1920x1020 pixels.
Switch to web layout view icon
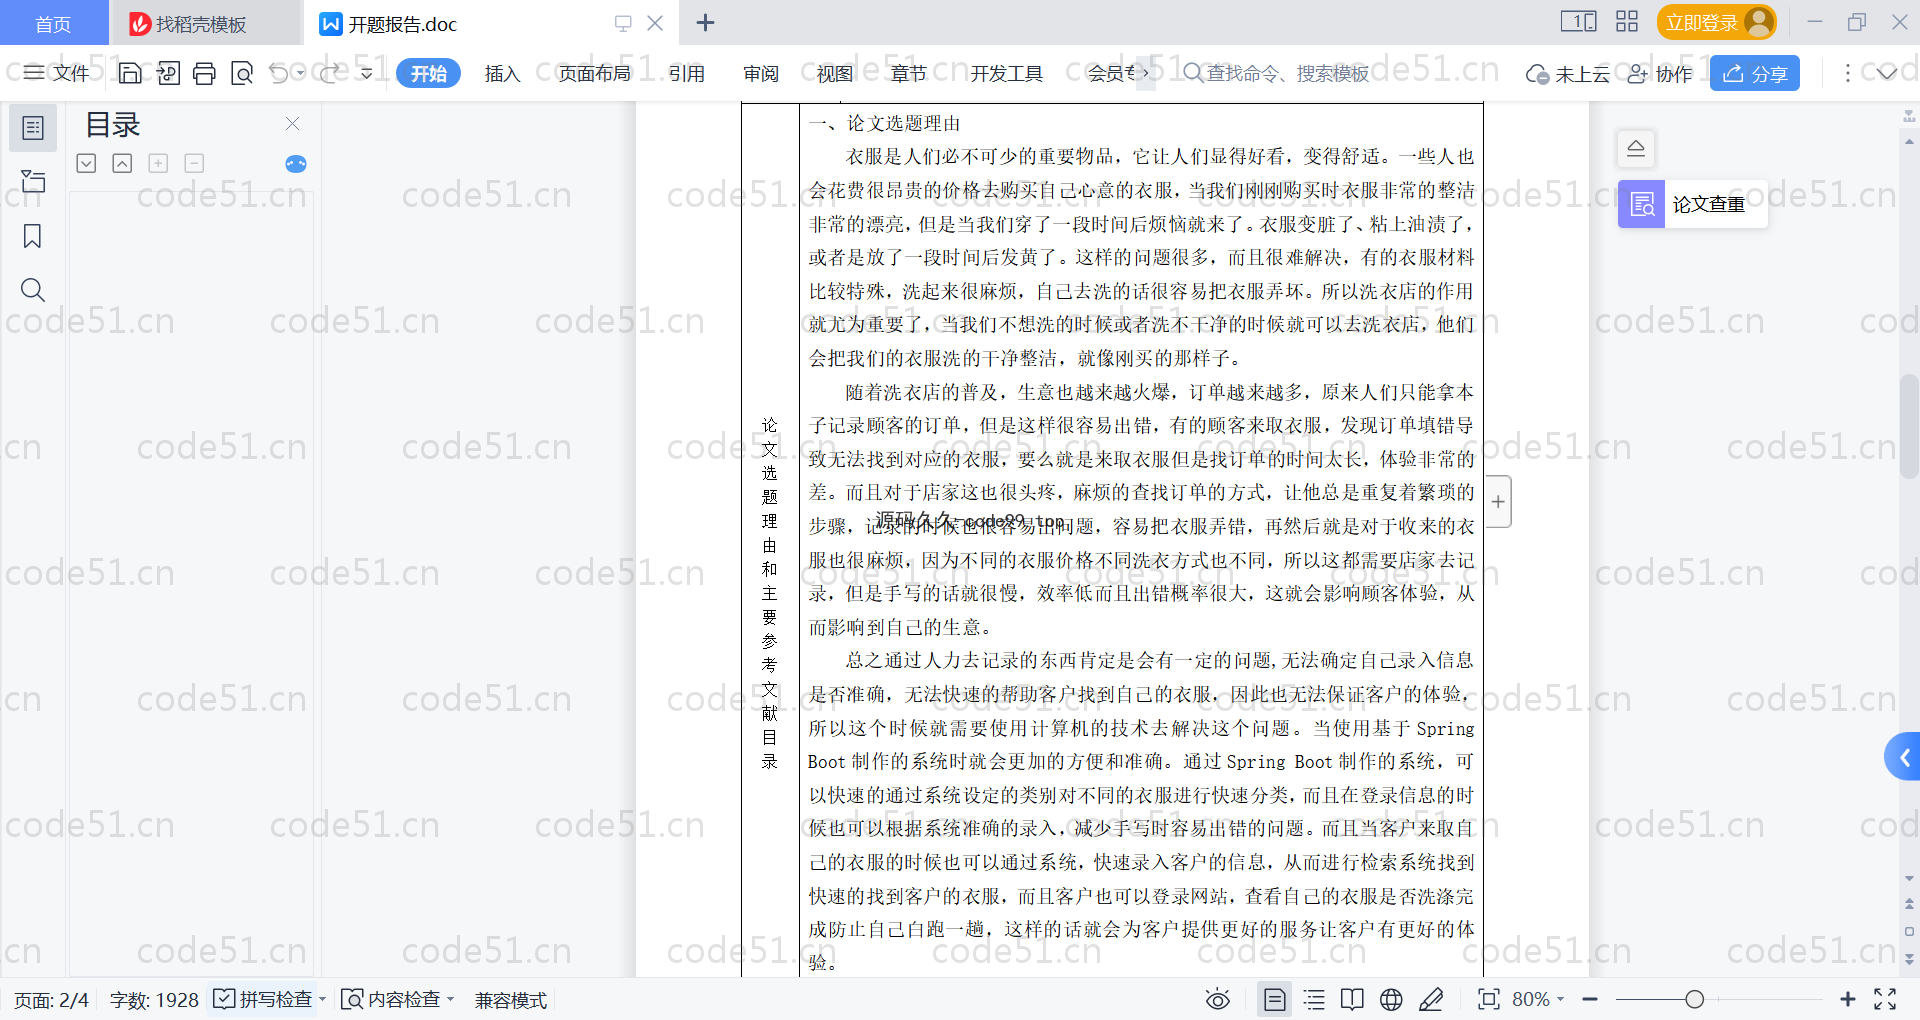point(1391,999)
